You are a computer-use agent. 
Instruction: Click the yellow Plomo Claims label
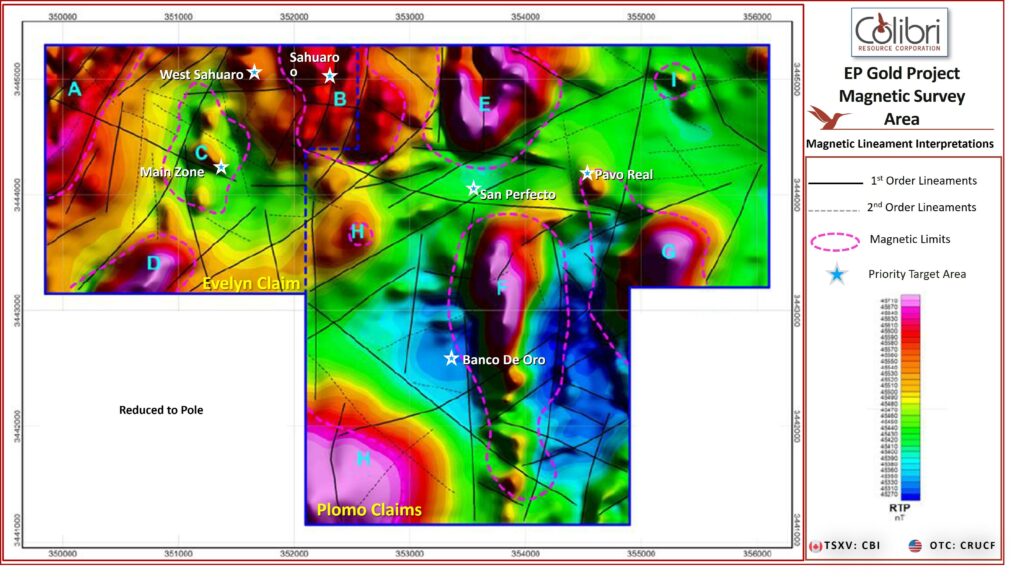coord(369,510)
